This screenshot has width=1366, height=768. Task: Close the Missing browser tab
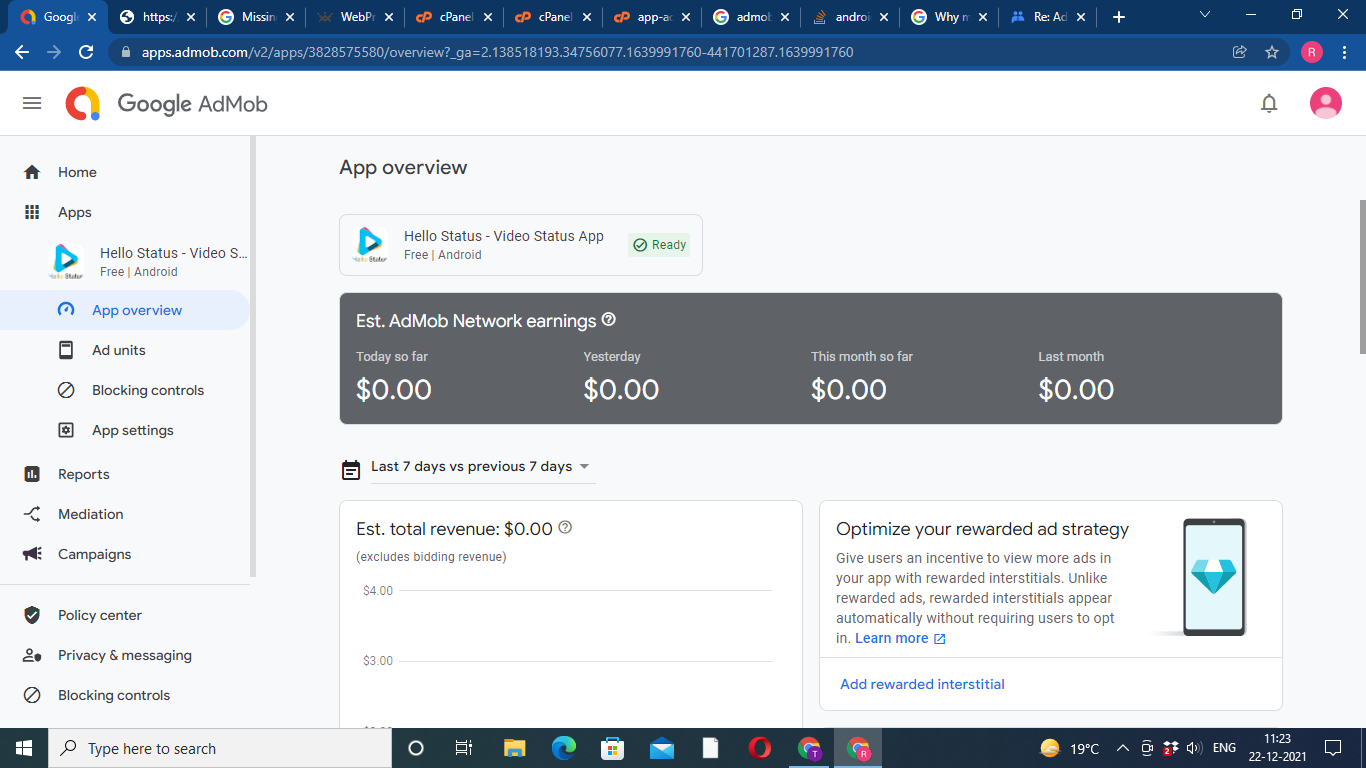tap(290, 17)
